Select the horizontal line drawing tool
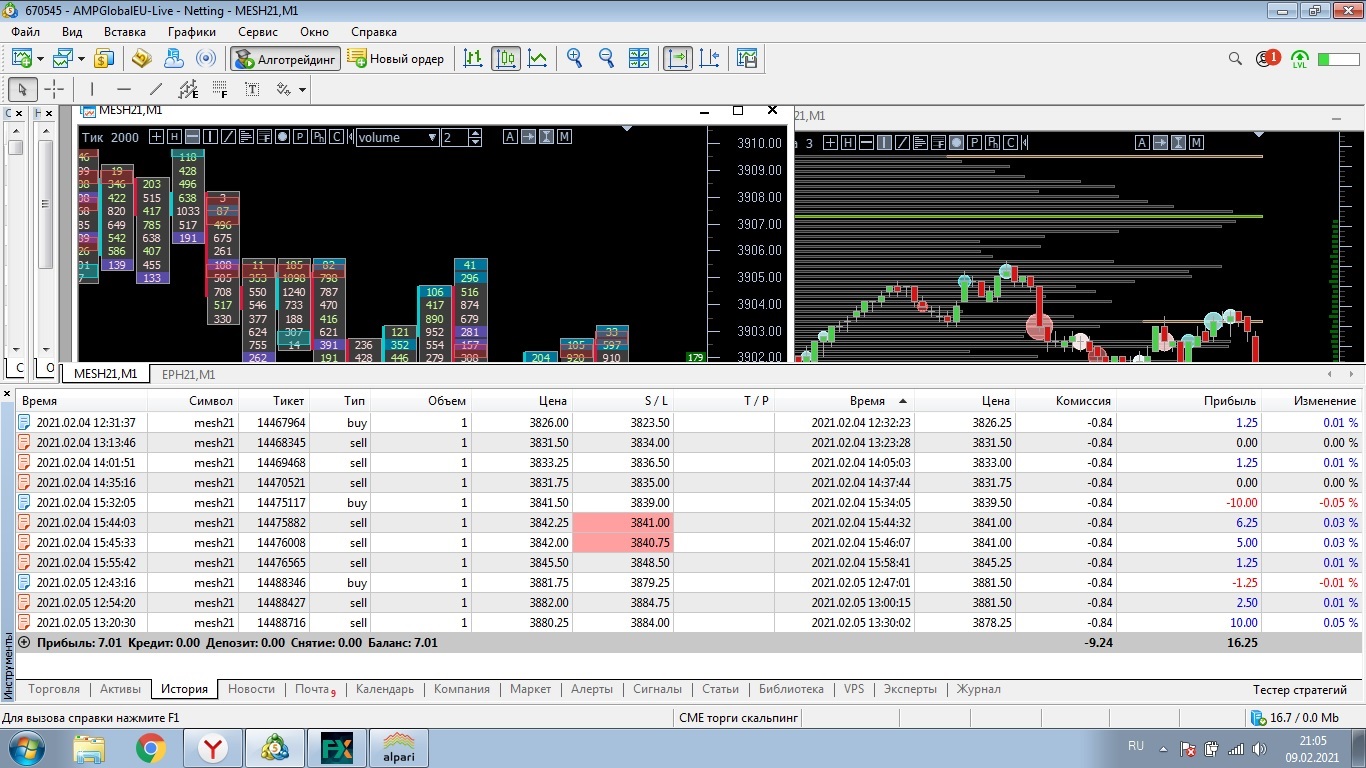Viewport: 1366px width, 768px height. tap(124, 90)
